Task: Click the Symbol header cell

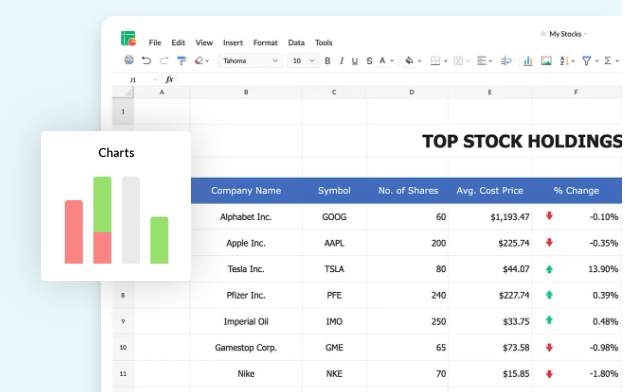Action: (x=334, y=191)
